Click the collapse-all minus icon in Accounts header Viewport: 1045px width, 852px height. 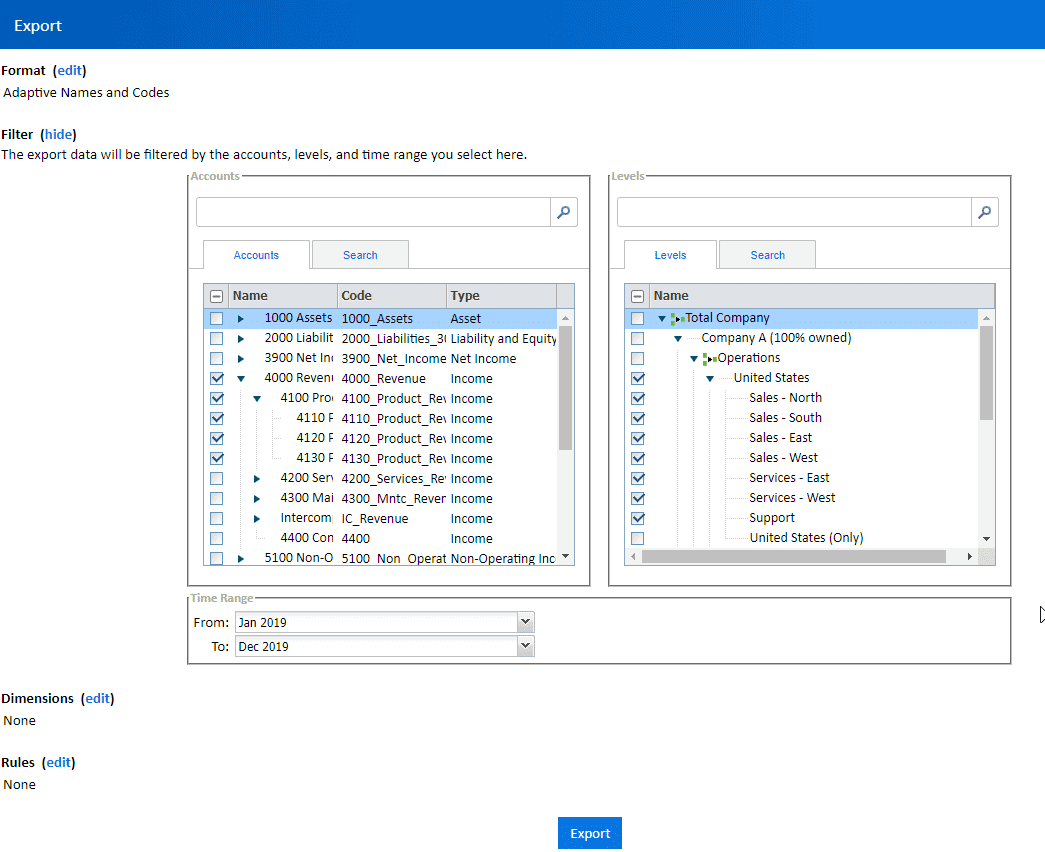(216, 295)
